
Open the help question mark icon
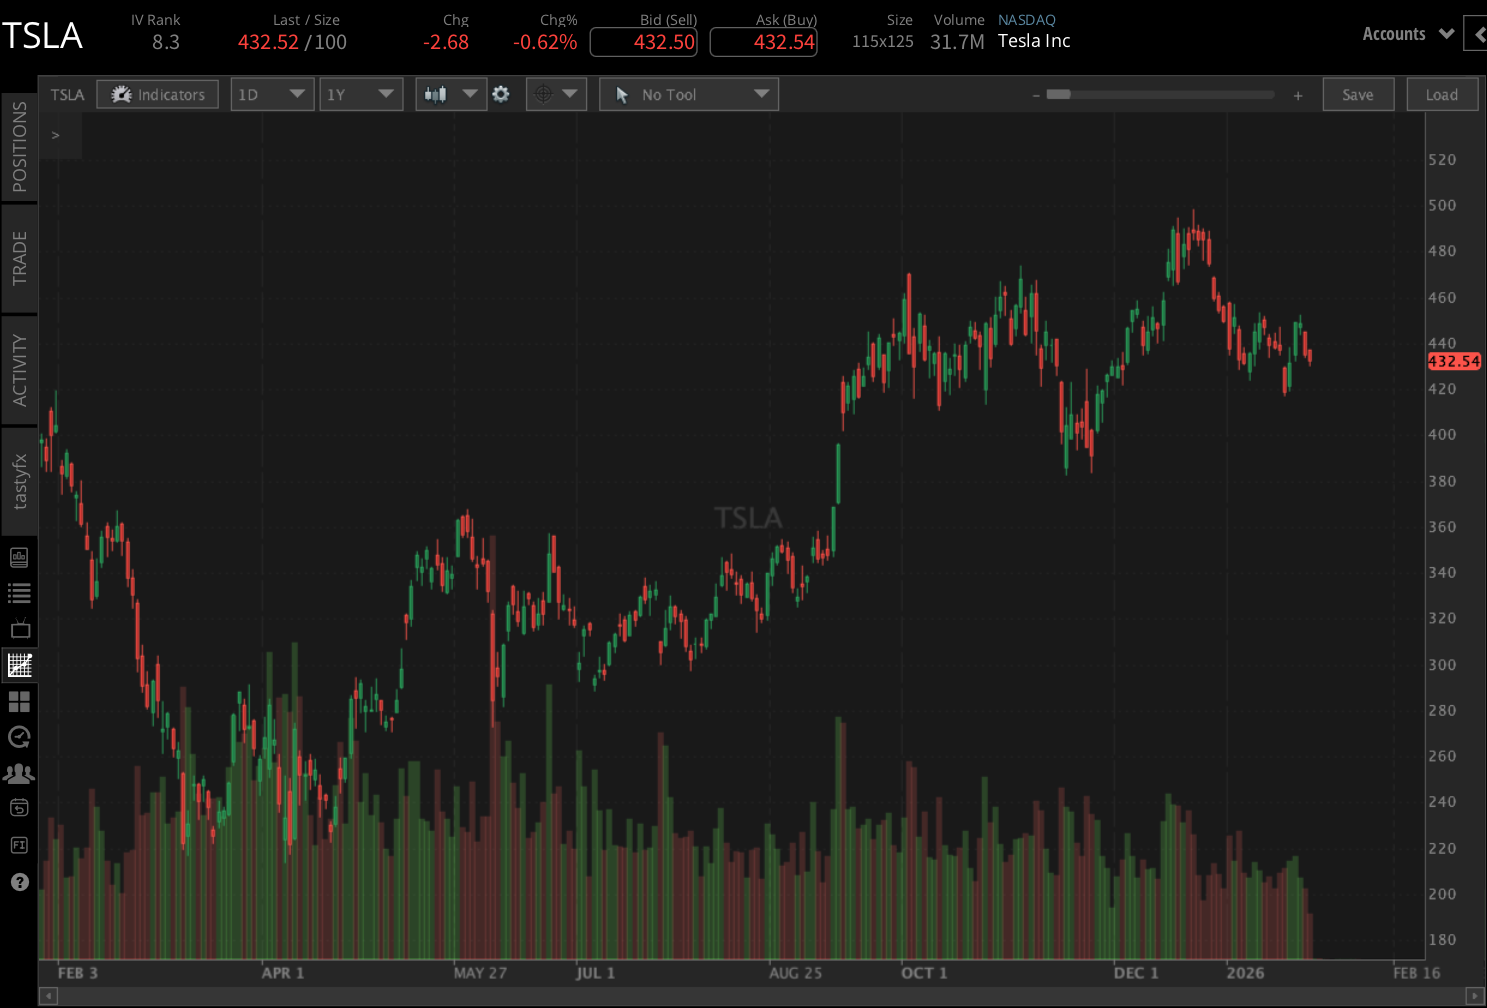pos(19,882)
